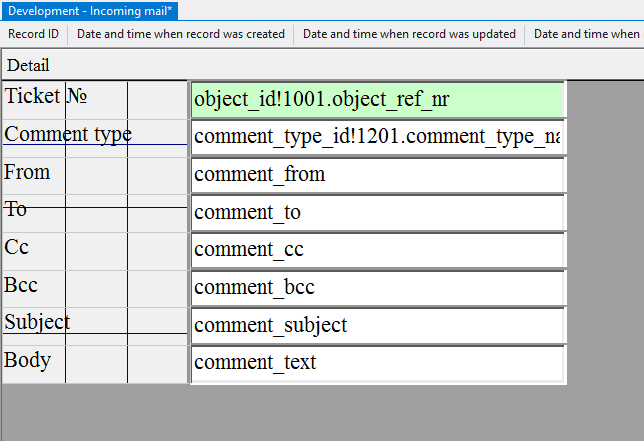
Task: Select the Ticket № label
Action: pyautogui.click(x=46, y=97)
